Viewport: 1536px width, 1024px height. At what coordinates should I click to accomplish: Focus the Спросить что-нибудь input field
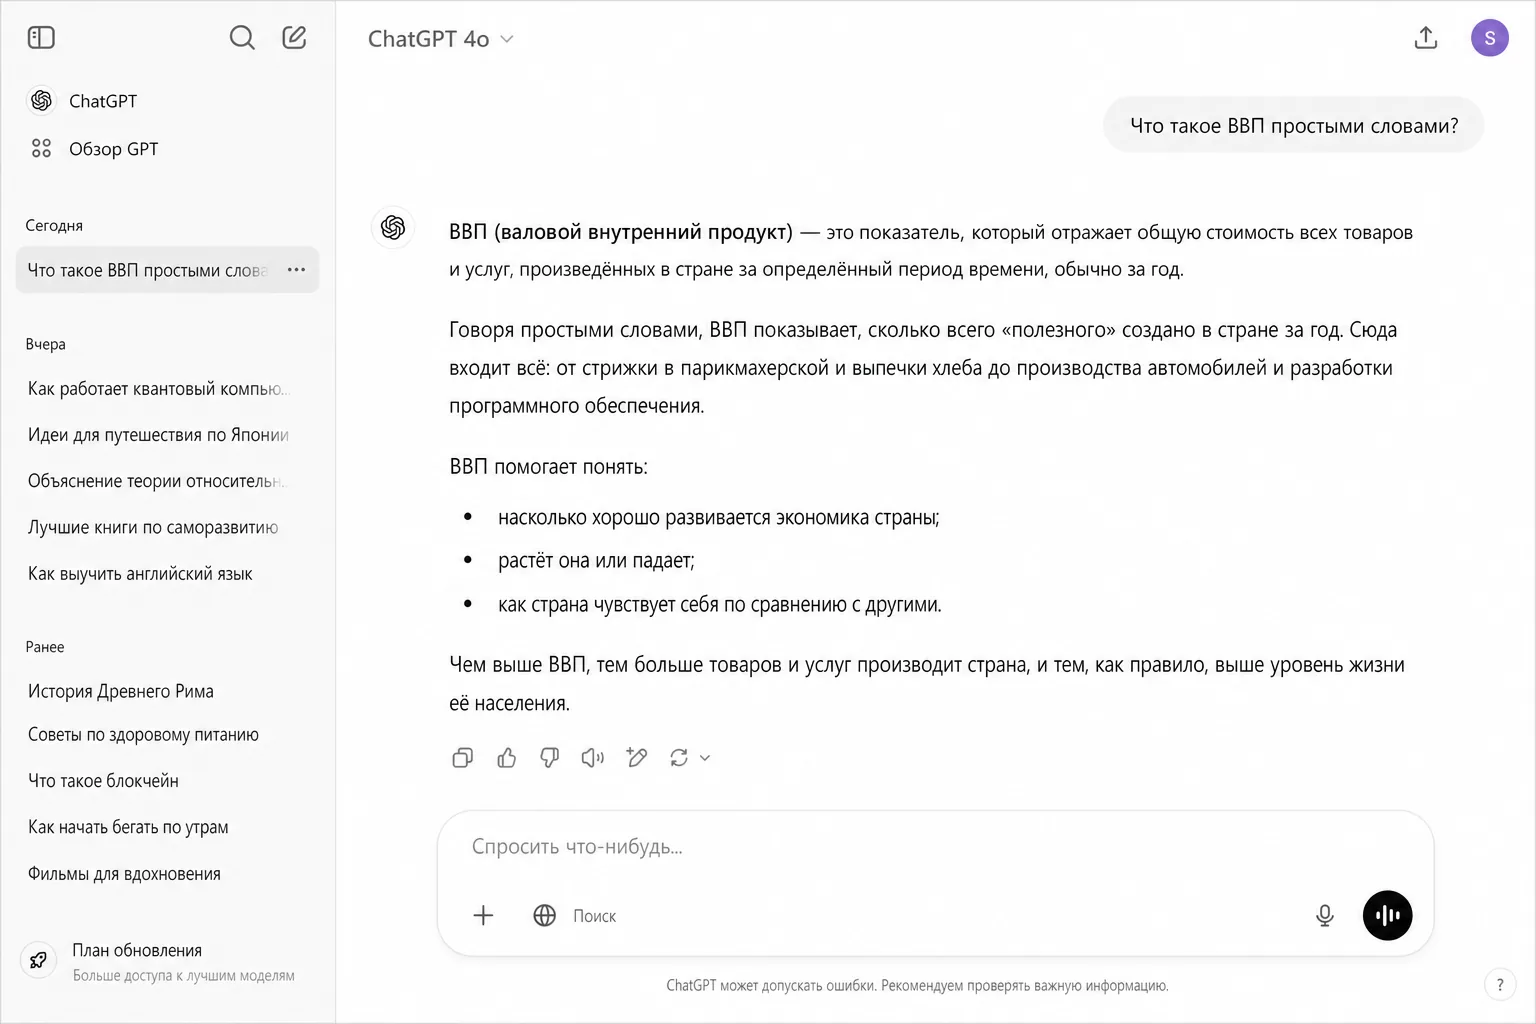click(935, 847)
